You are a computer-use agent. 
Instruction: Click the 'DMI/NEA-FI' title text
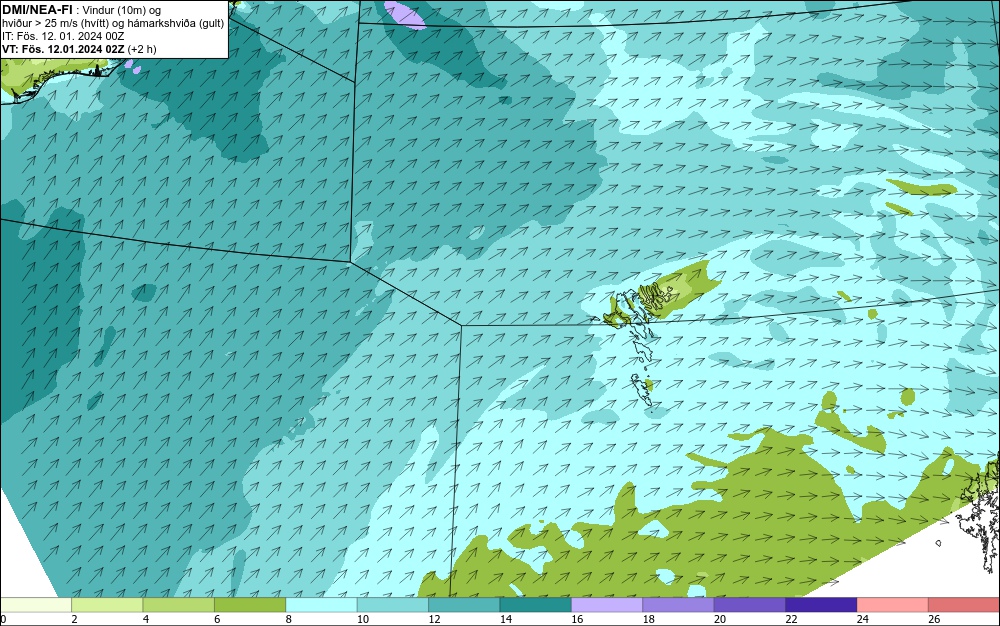(x=37, y=9)
